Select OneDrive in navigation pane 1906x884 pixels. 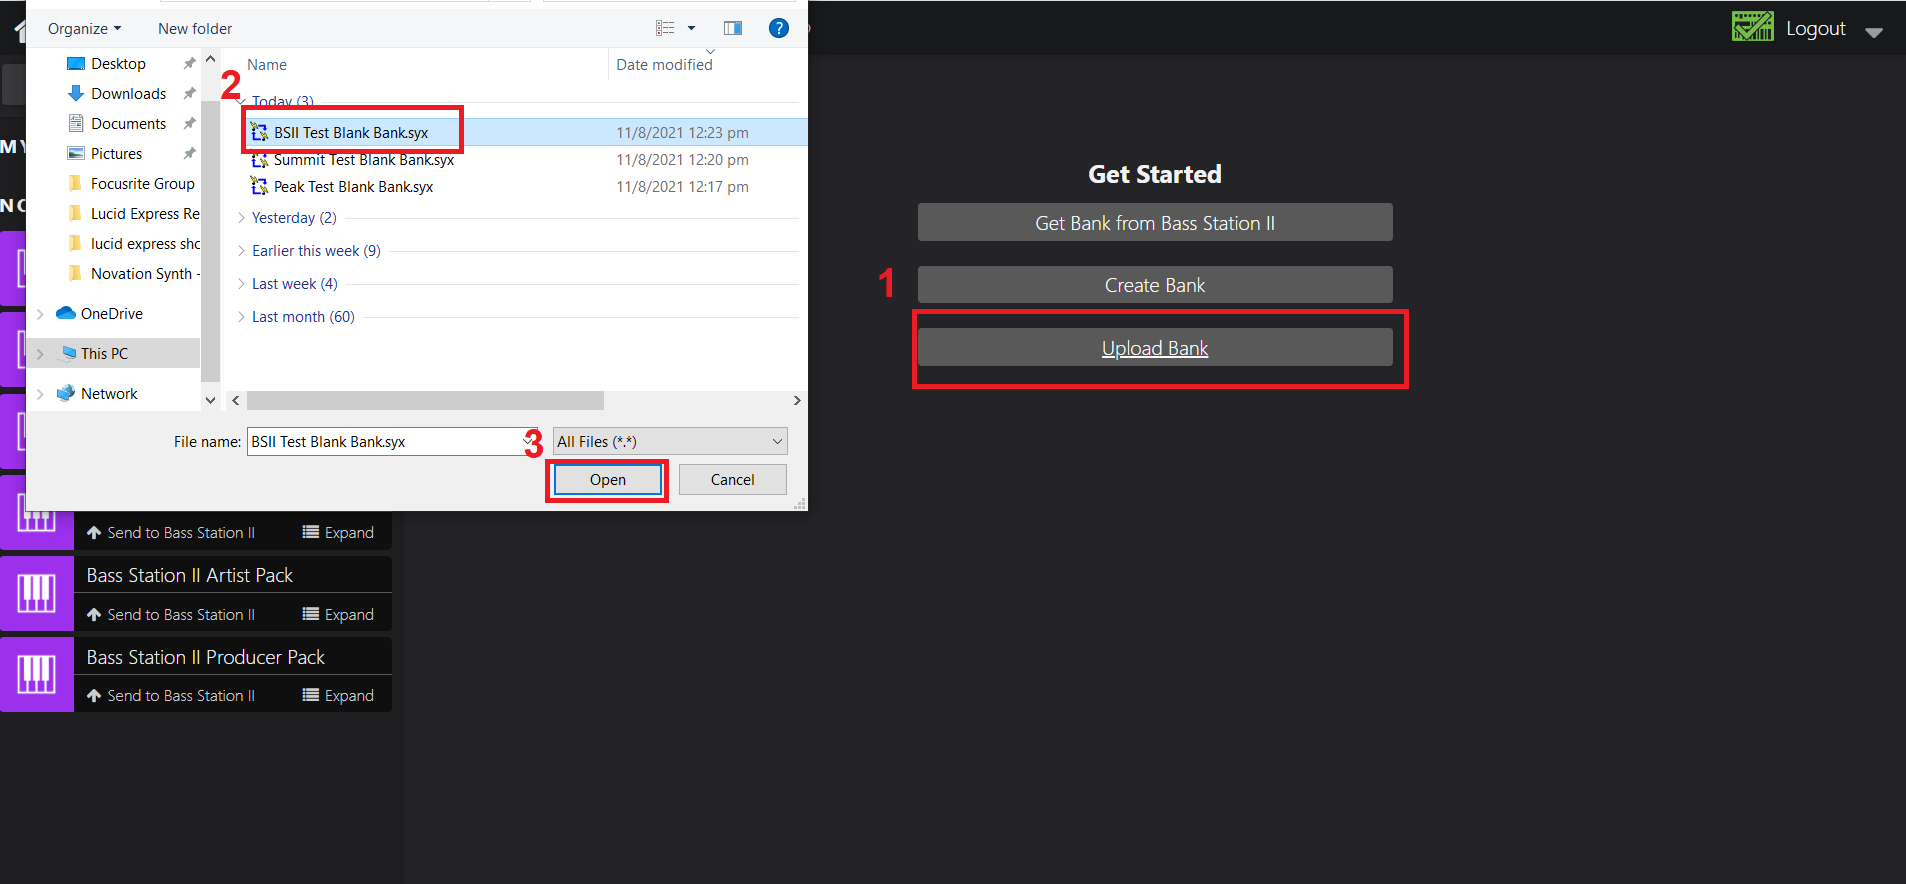111,313
